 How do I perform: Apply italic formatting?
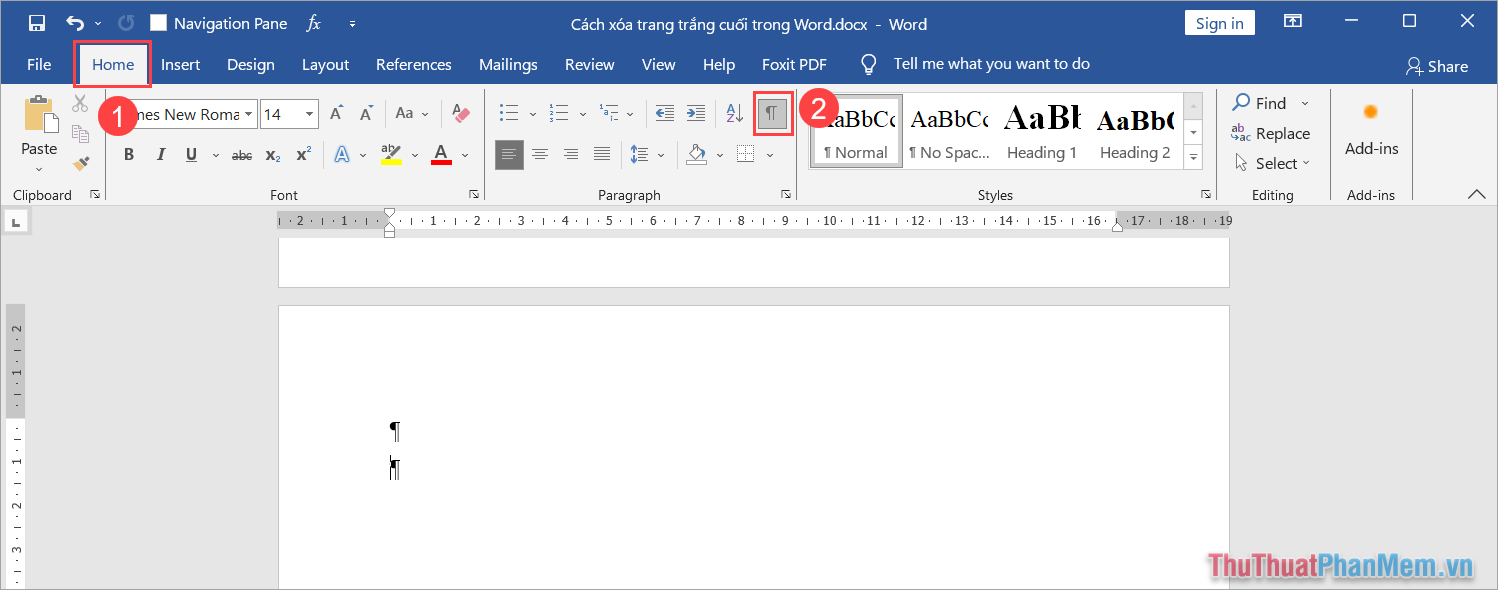click(x=160, y=154)
